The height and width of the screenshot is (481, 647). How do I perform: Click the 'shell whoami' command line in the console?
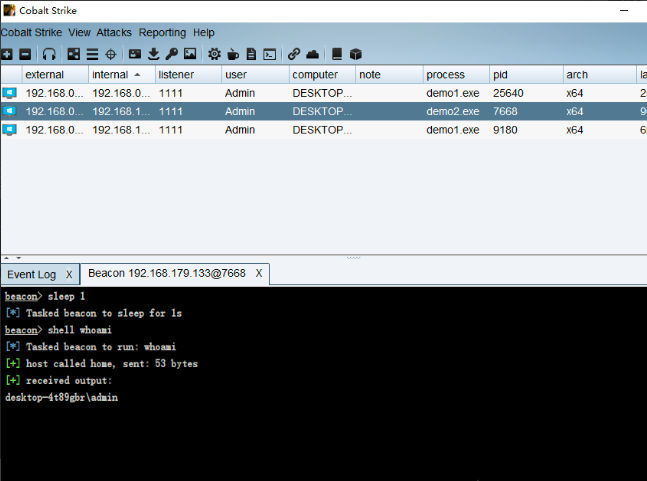click(x=58, y=330)
